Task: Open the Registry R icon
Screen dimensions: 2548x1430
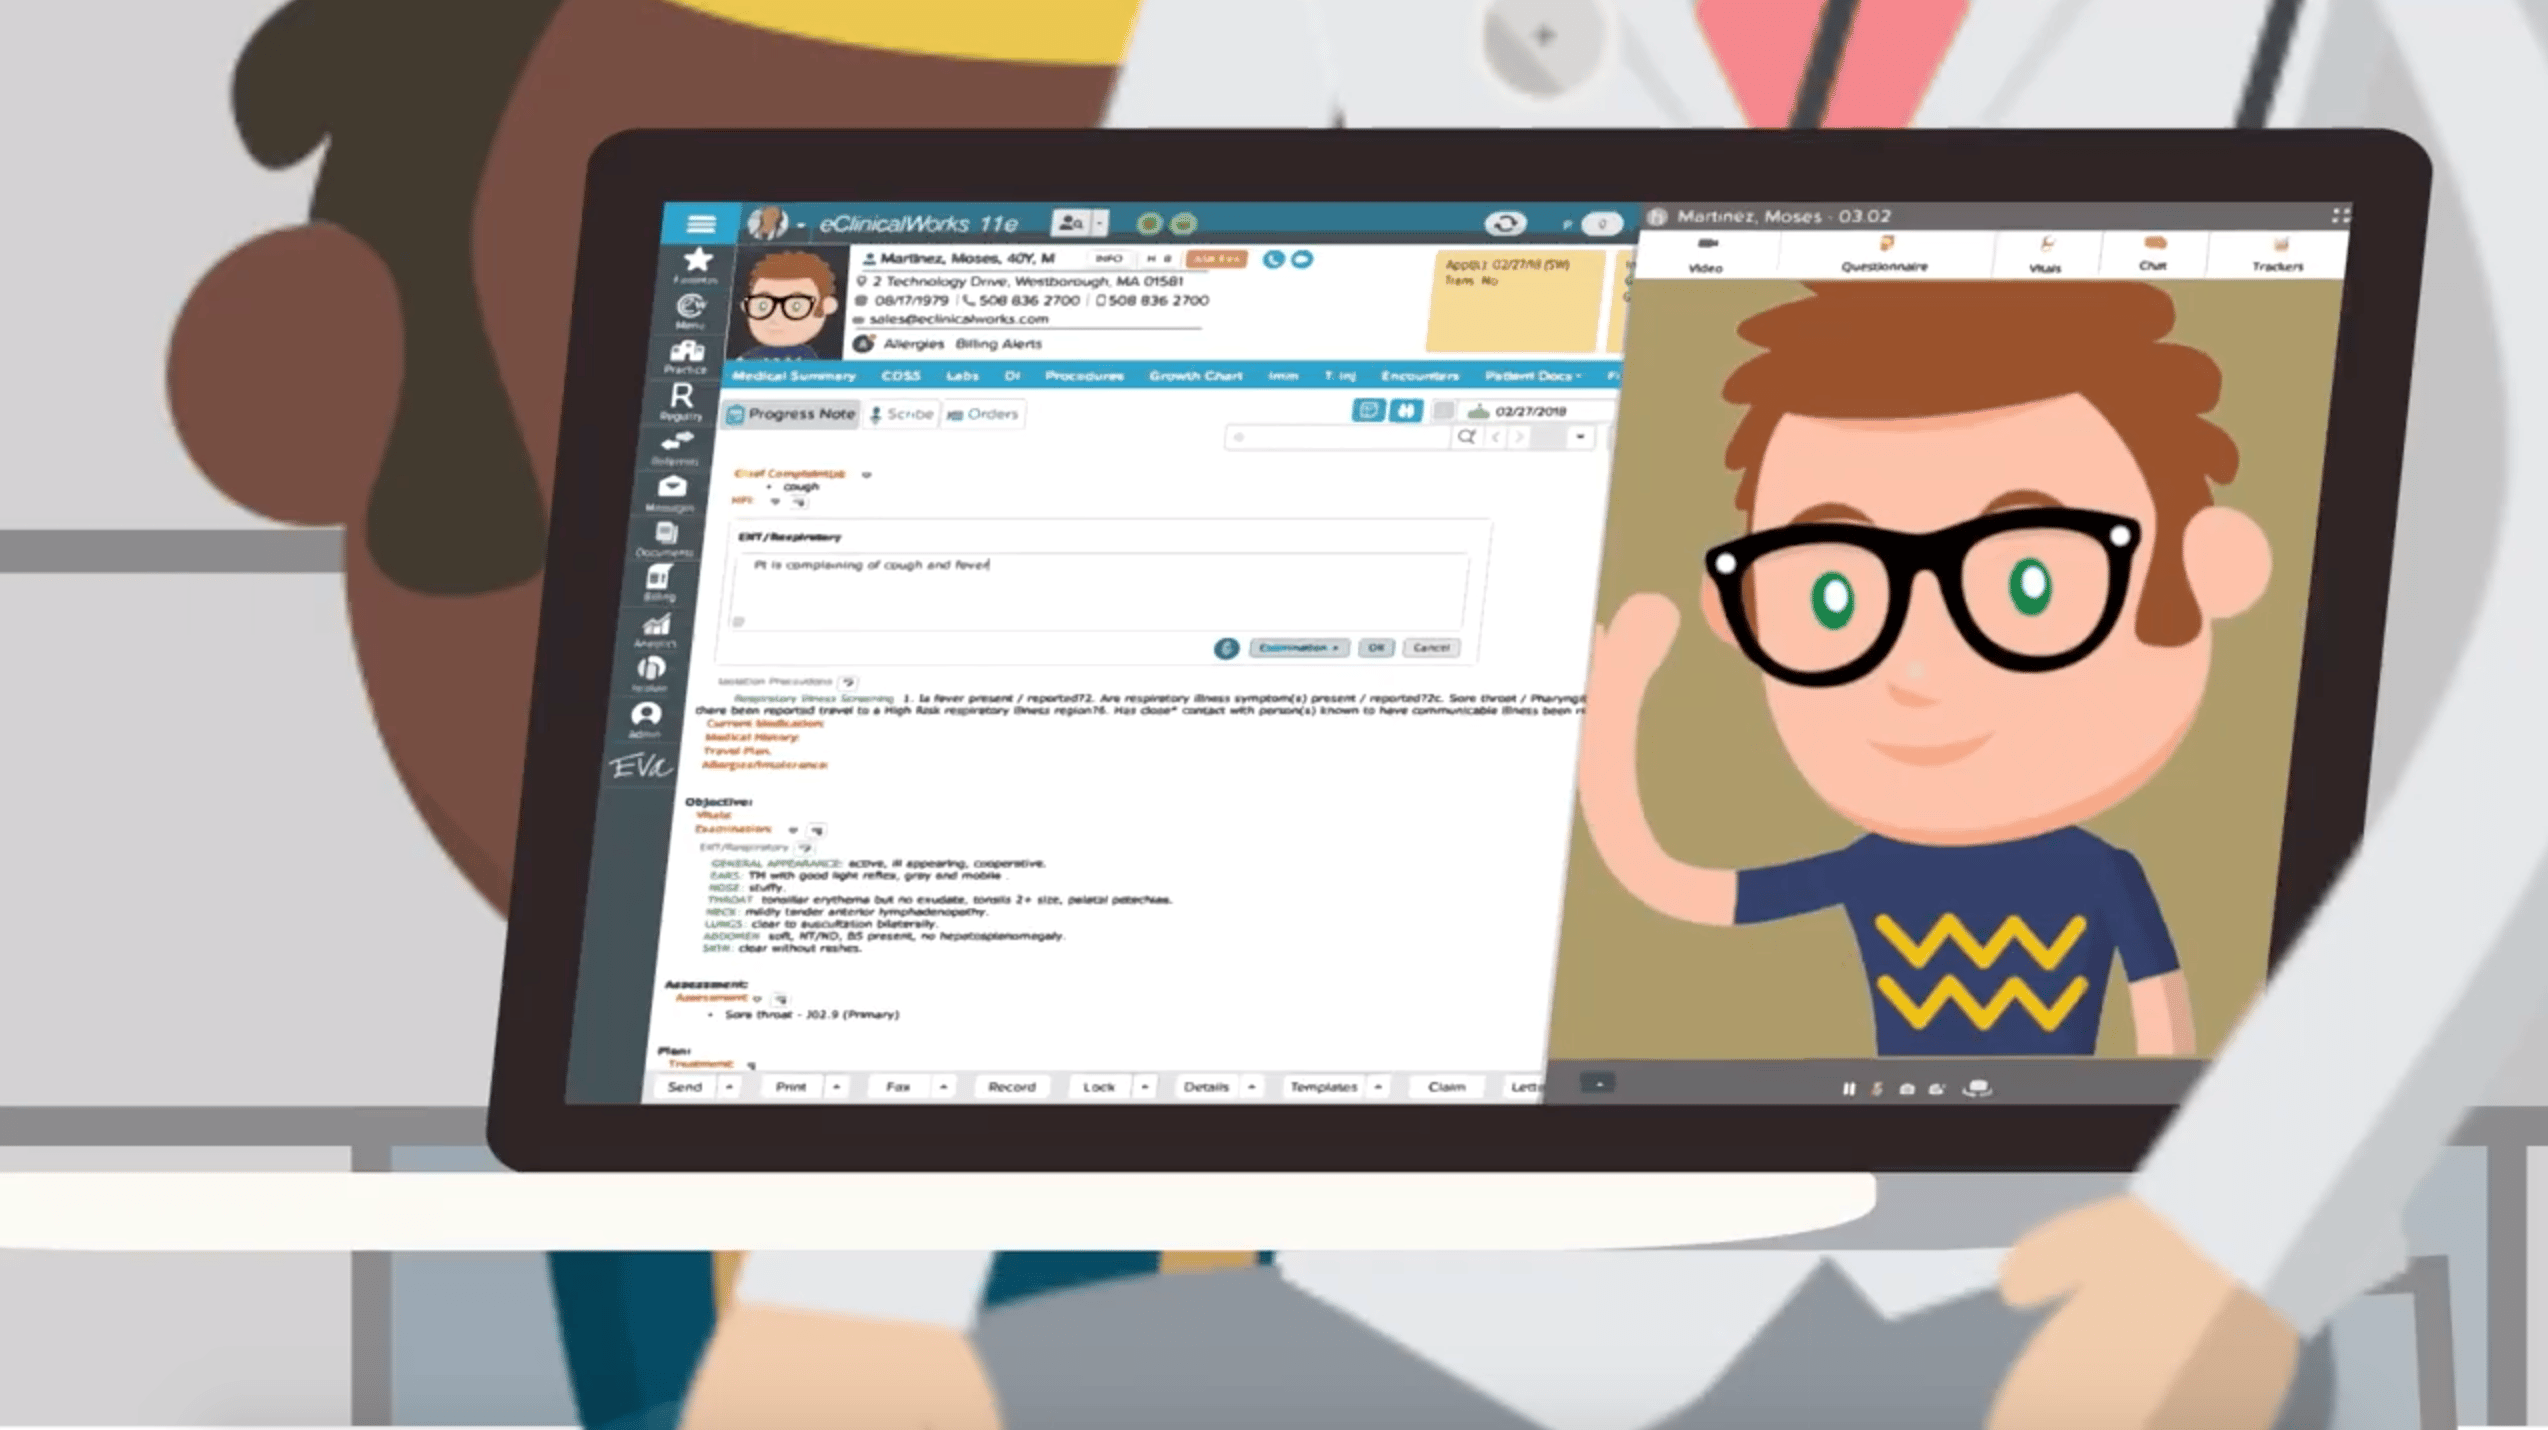Action: pyautogui.click(x=681, y=398)
